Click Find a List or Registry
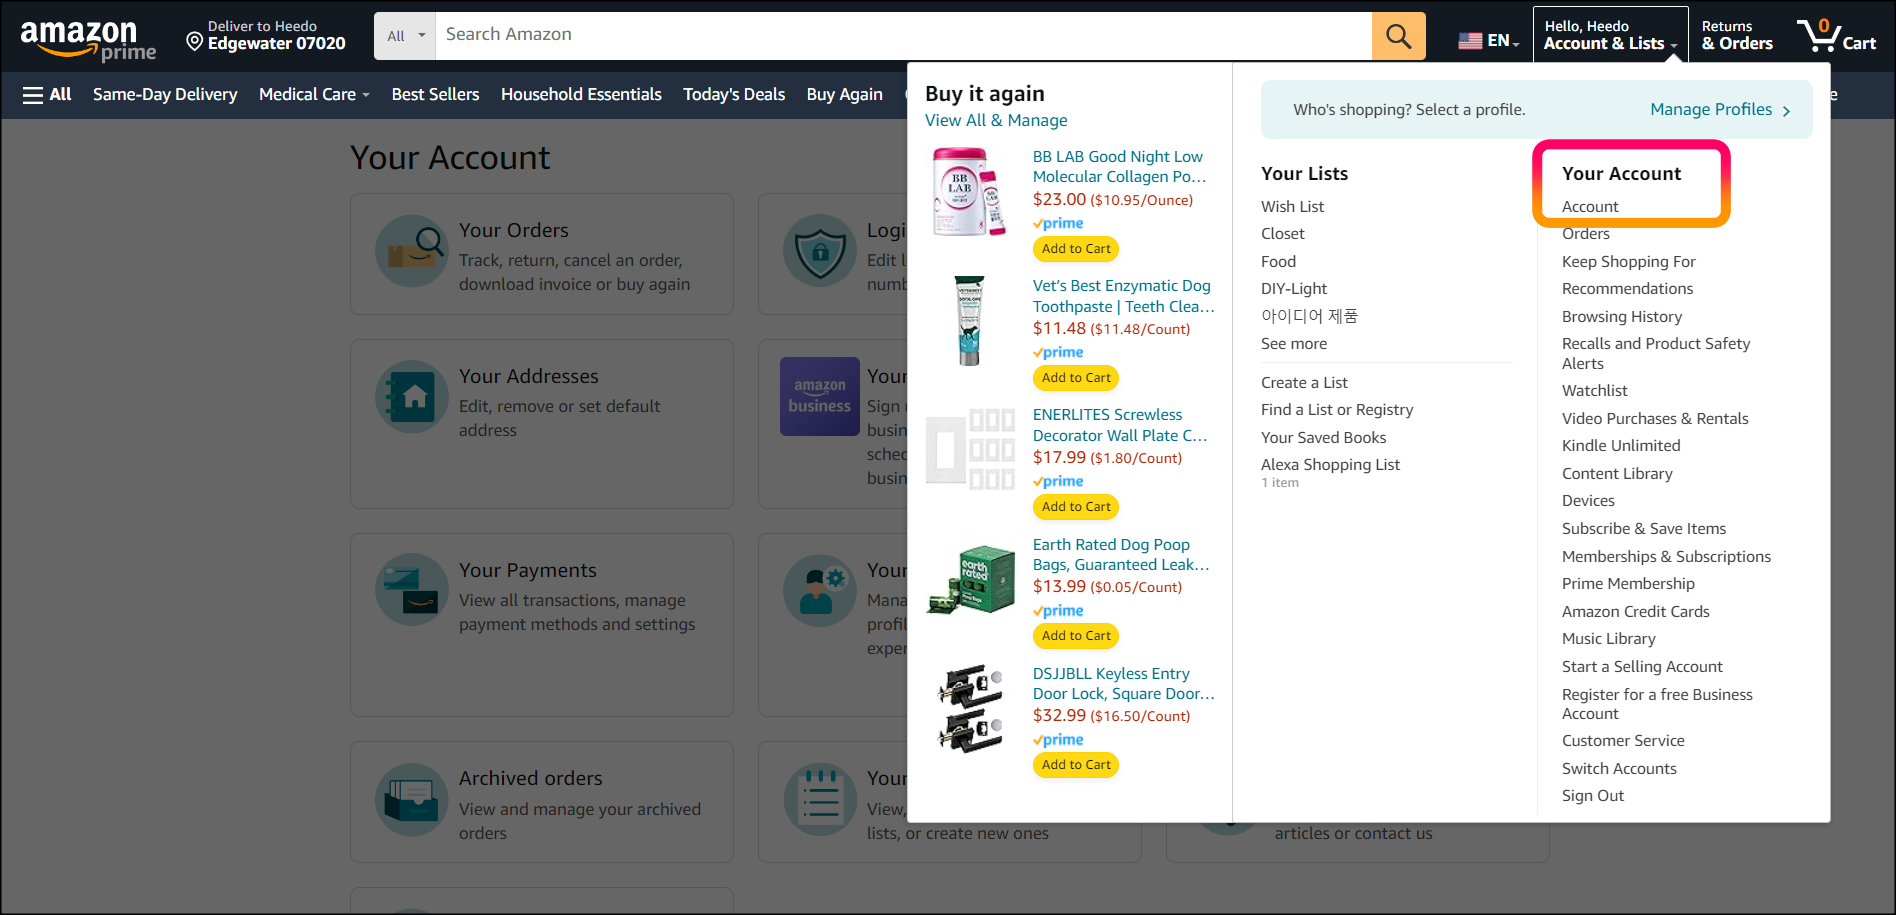1896x915 pixels. 1337,409
